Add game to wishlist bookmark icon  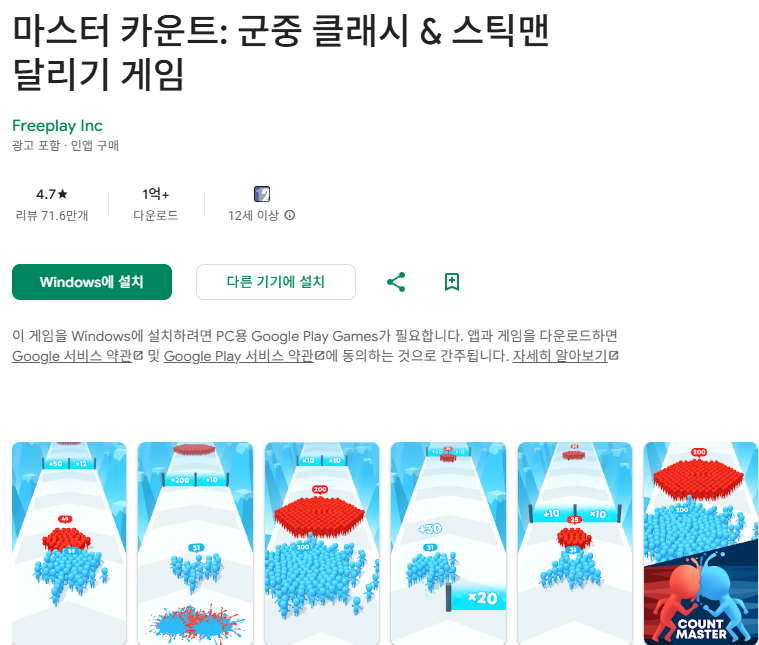[x=452, y=282]
